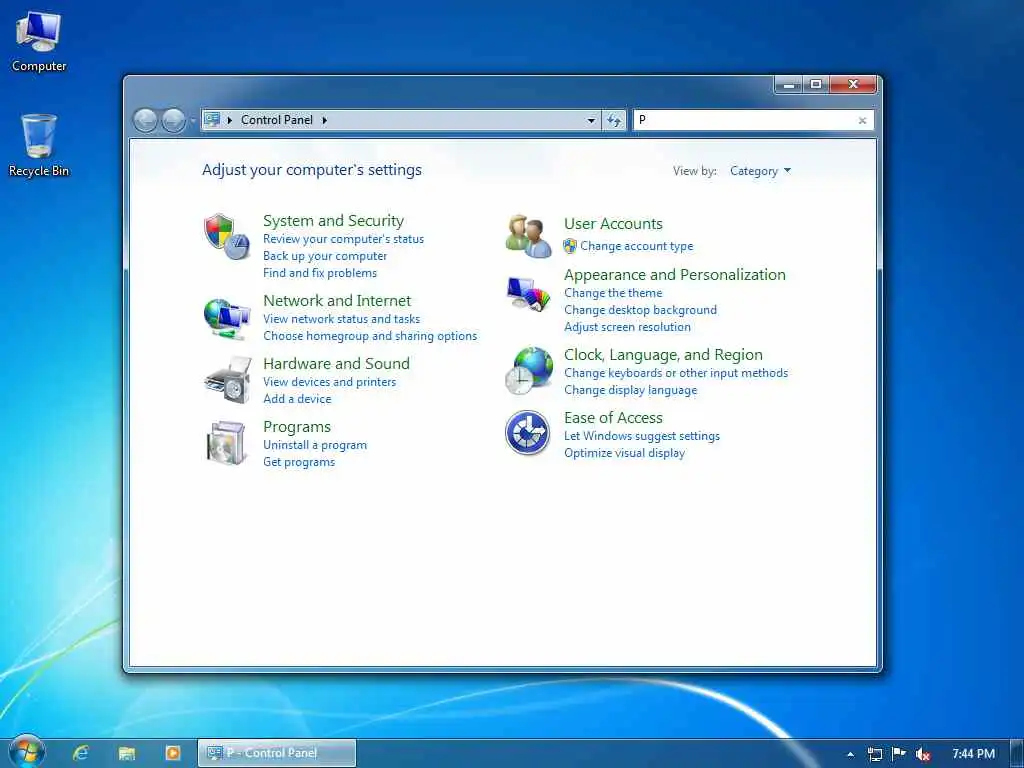1024x768 pixels.
Task: Open the Ease of Access heading link
Action: pyautogui.click(x=613, y=418)
